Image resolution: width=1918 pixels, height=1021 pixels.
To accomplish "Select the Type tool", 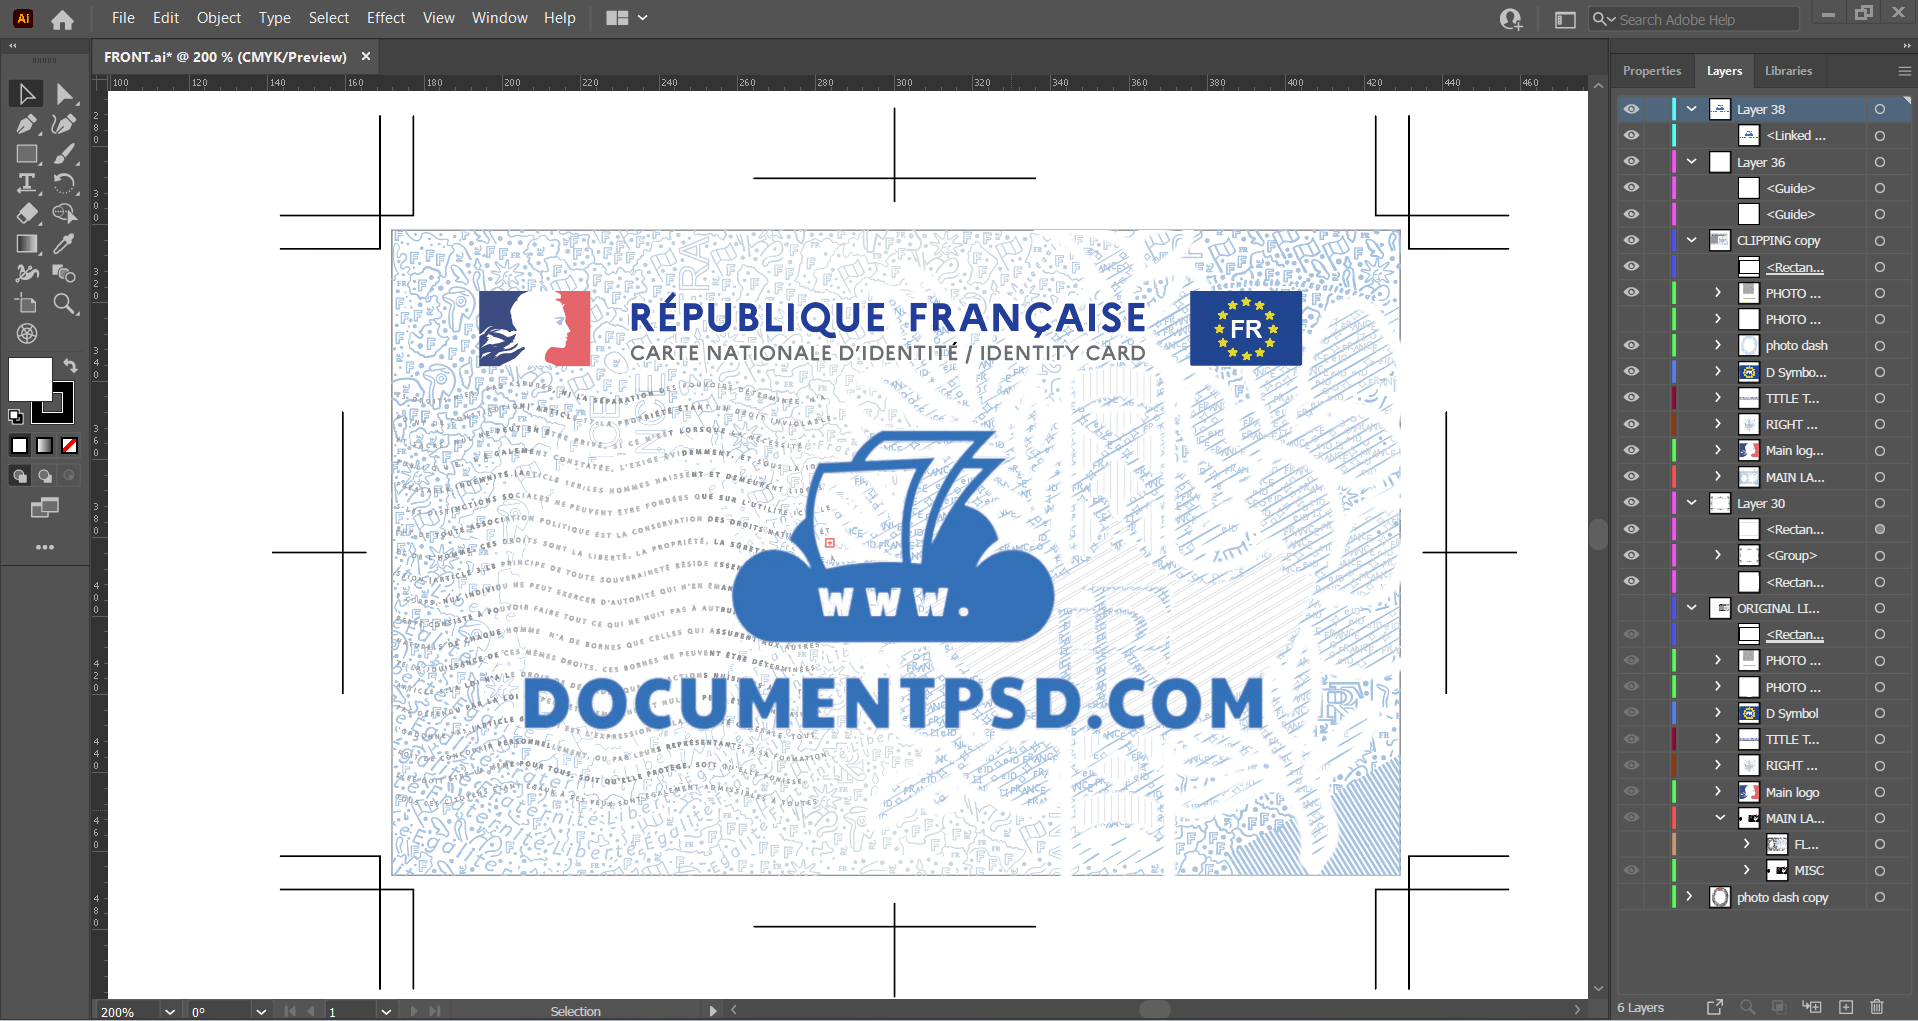I will [x=27, y=183].
